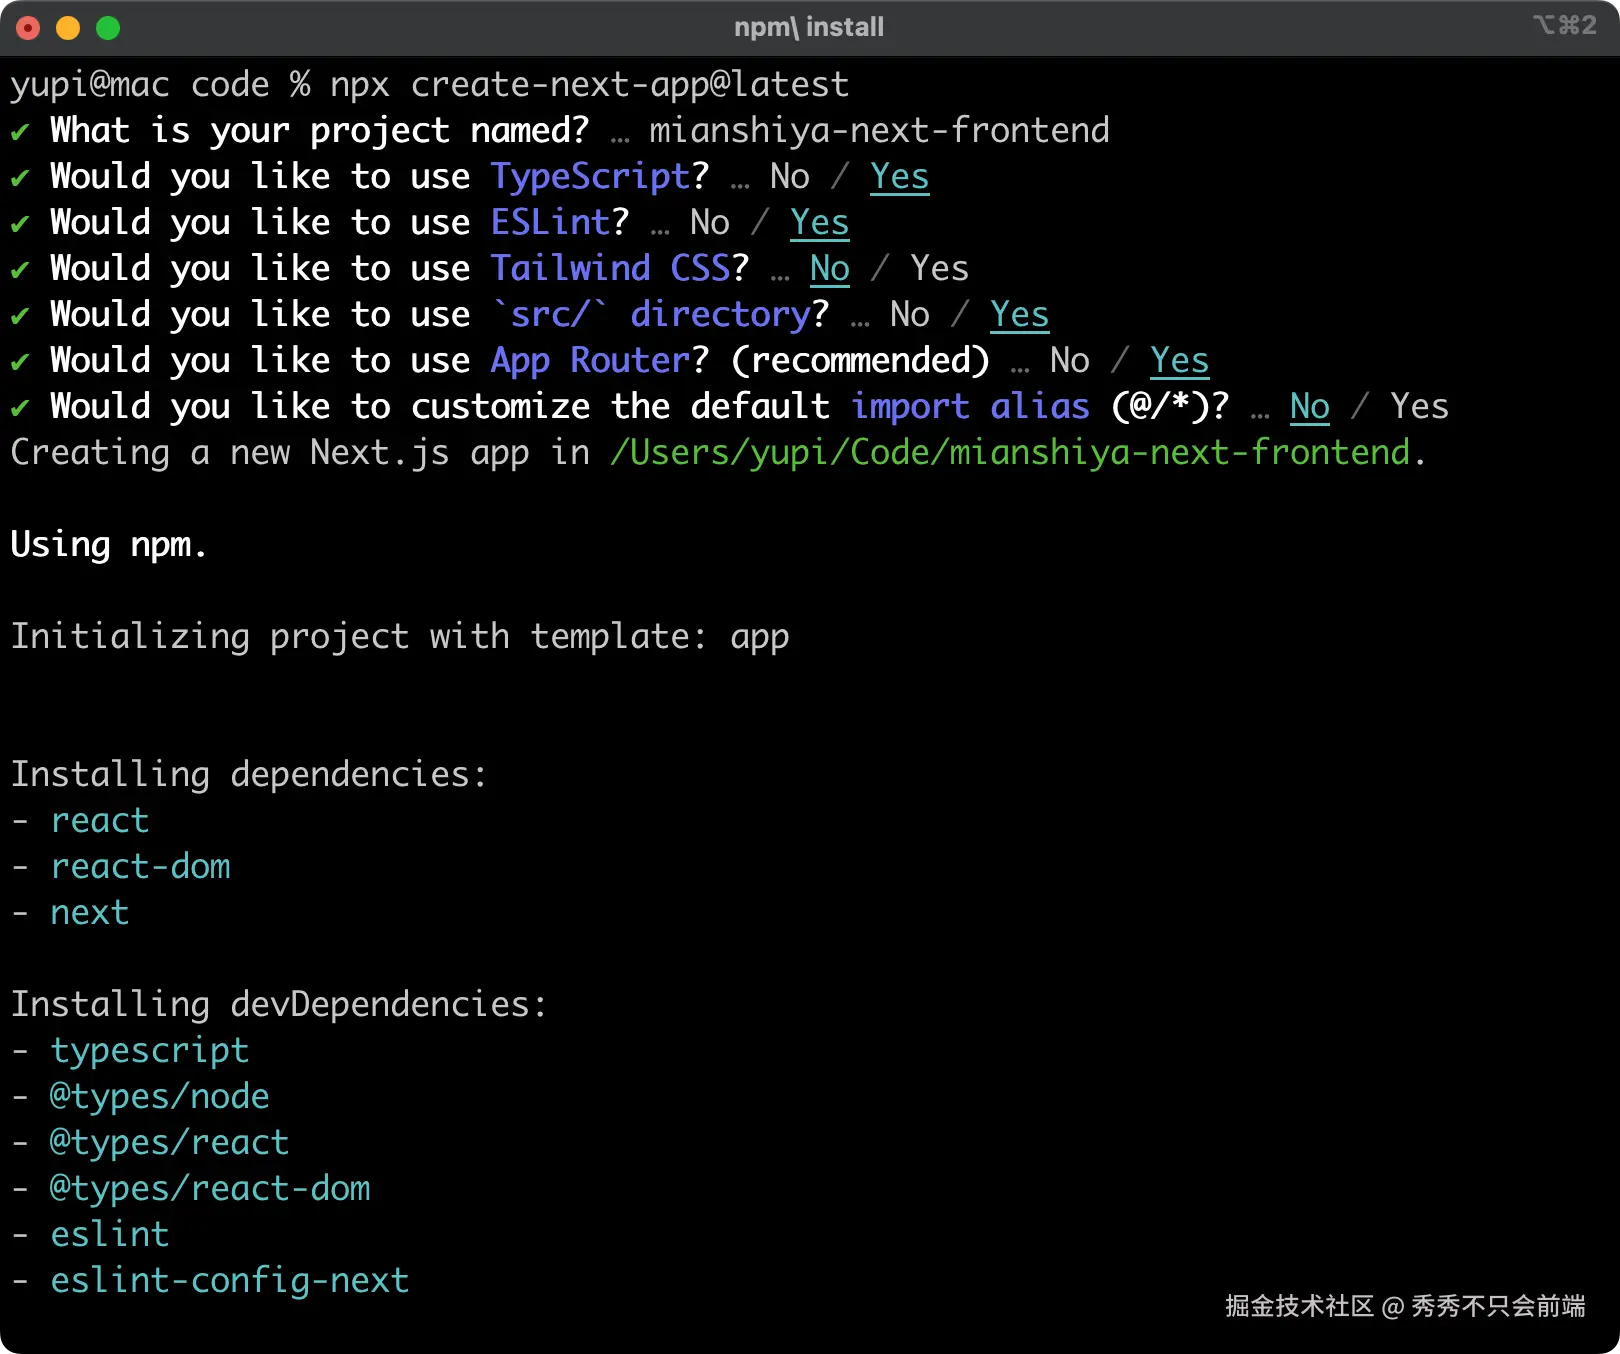Image resolution: width=1620 pixels, height=1354 pixels.
Task: Click the standalone "eslint" devDependency entry
Action: pyautogui.click(x=110, y=1235)
